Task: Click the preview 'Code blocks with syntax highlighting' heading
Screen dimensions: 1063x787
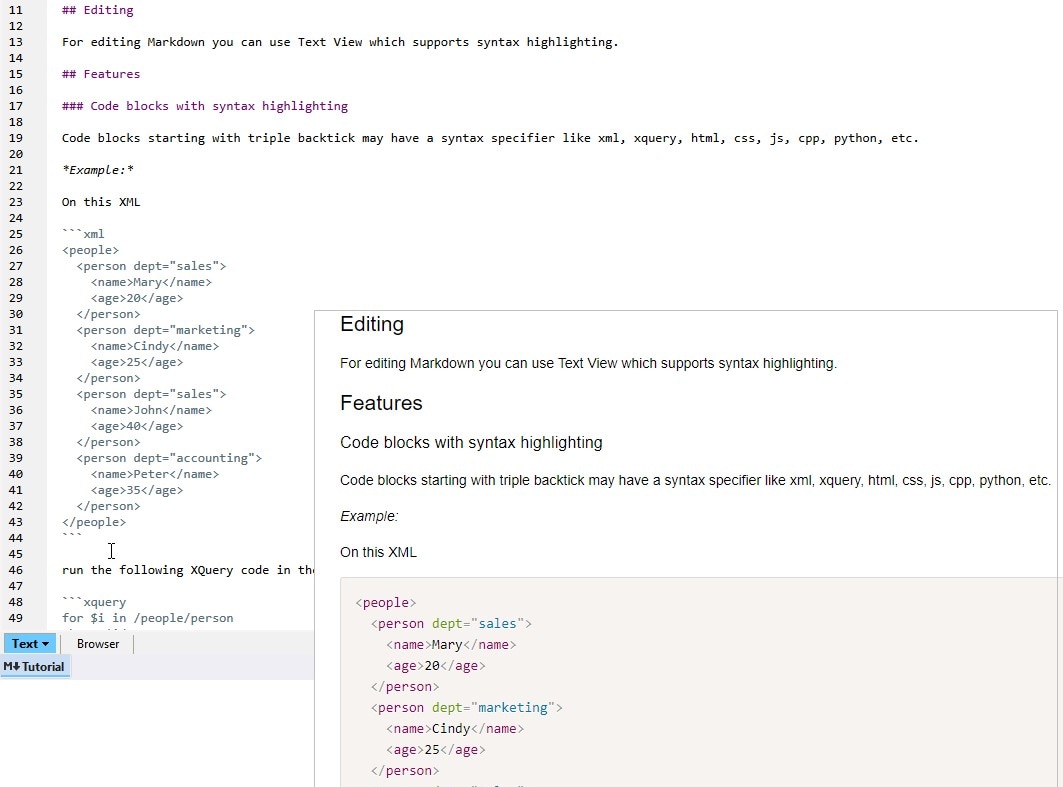Action: (x=471, y=442)
